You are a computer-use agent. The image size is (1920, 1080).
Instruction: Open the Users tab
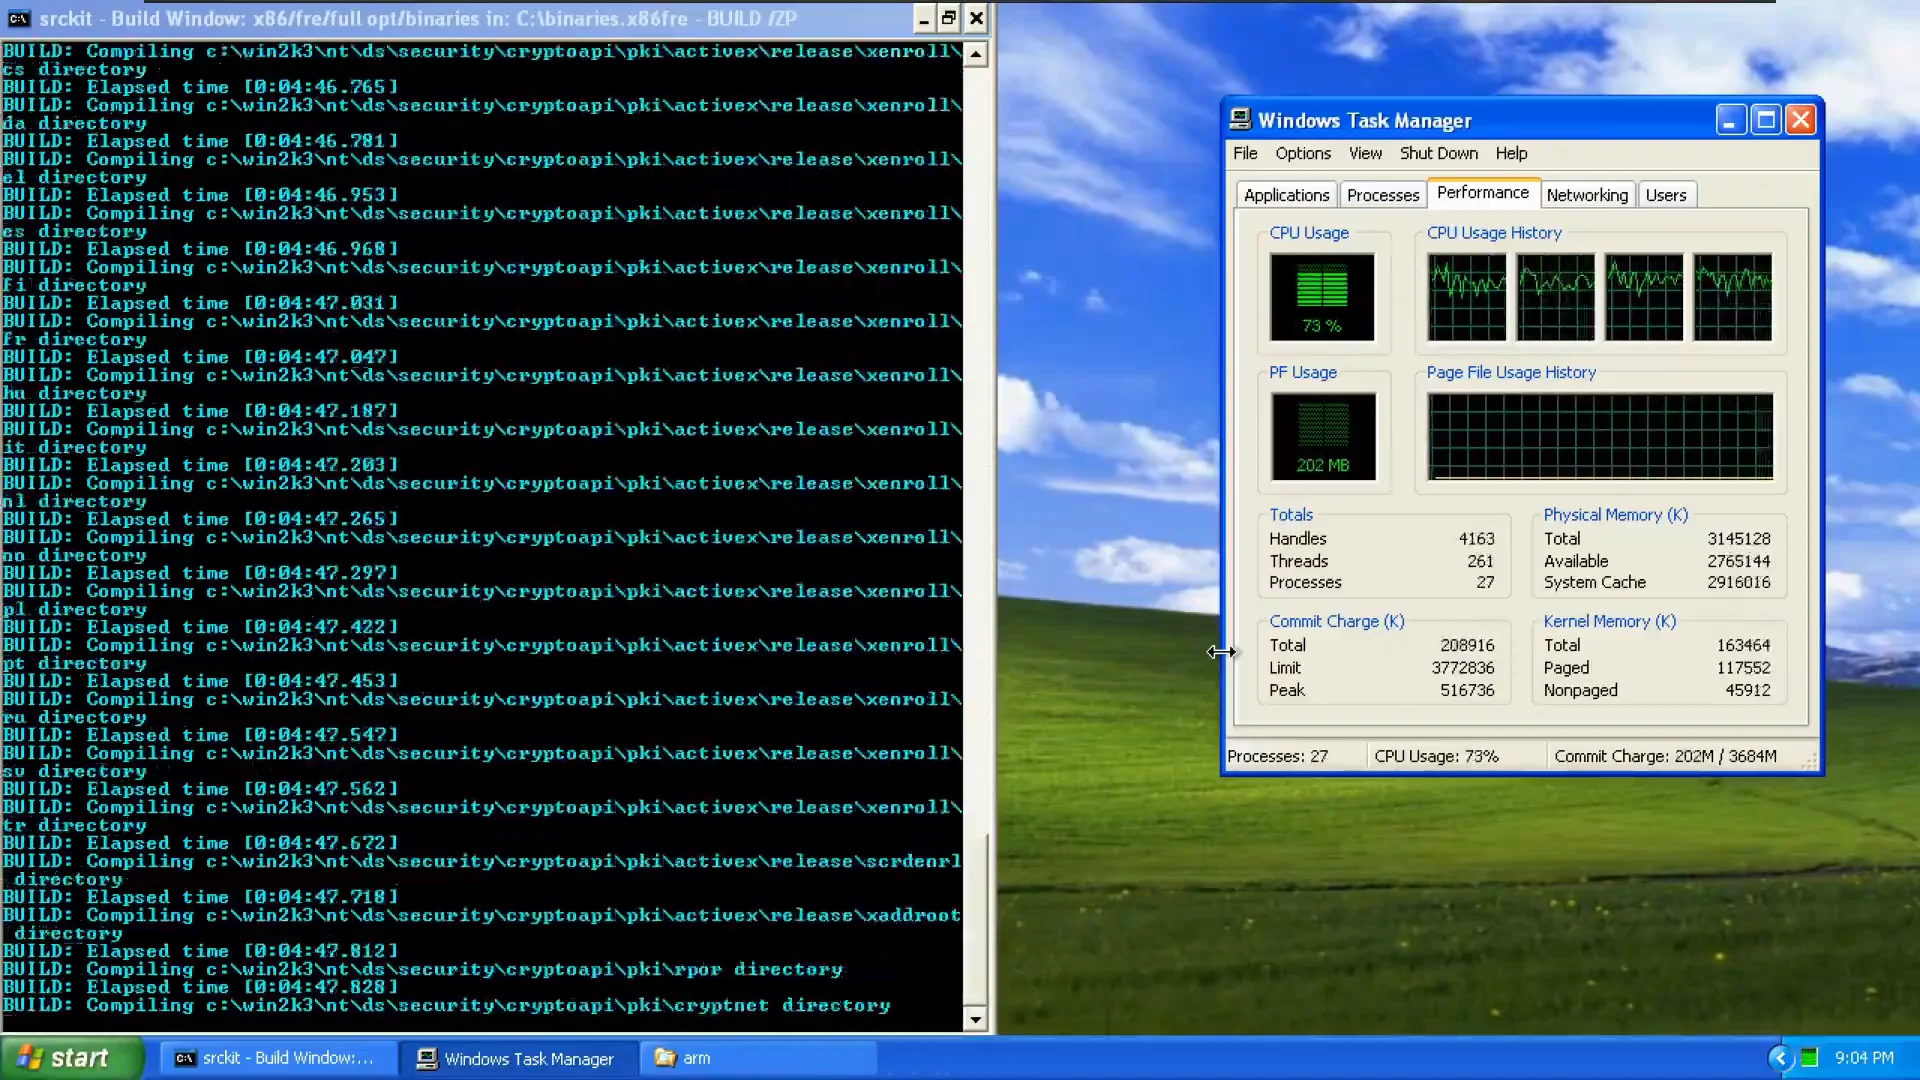coord(1665,195)
